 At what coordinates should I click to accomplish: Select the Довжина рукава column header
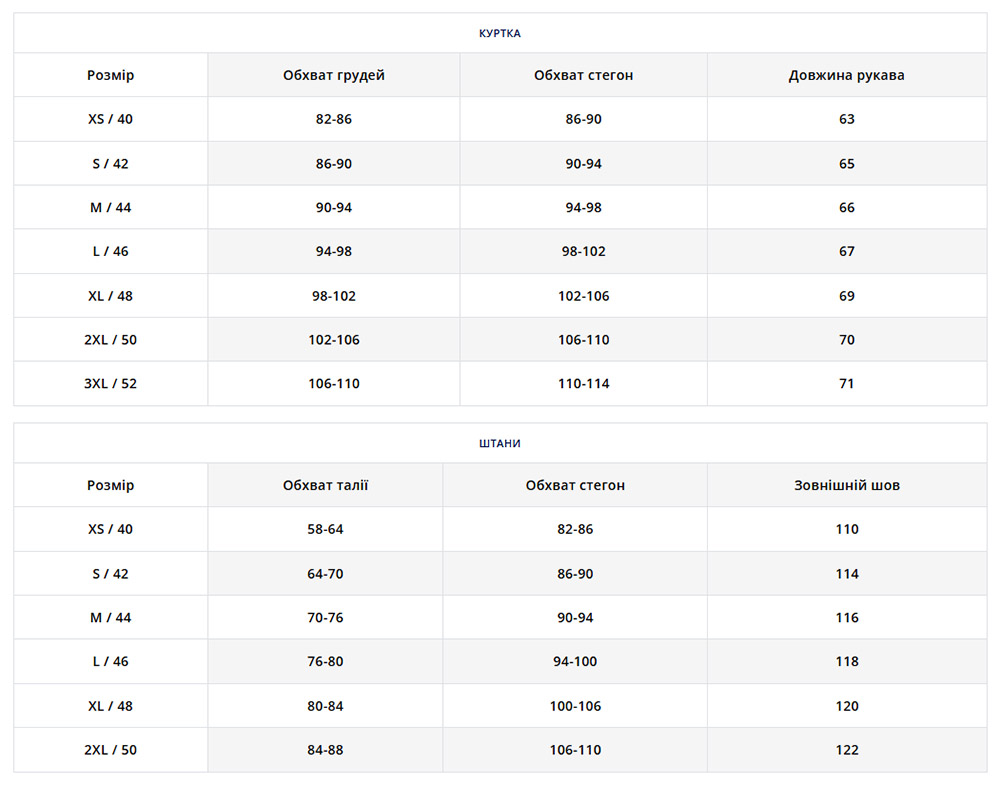point(846,75)
